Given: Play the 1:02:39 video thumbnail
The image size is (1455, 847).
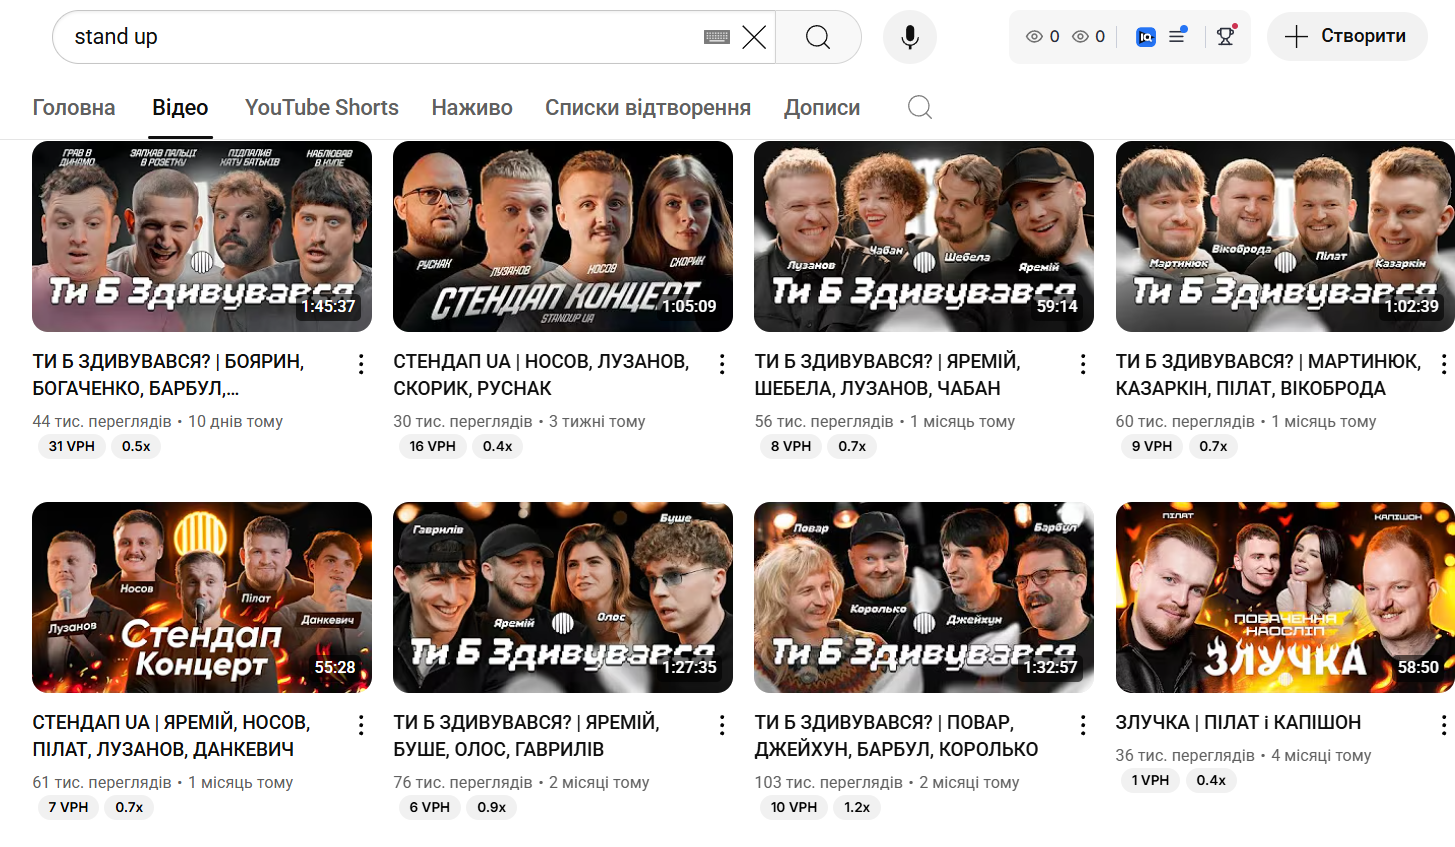Looking at the screenshot, I should point(1285,236).
